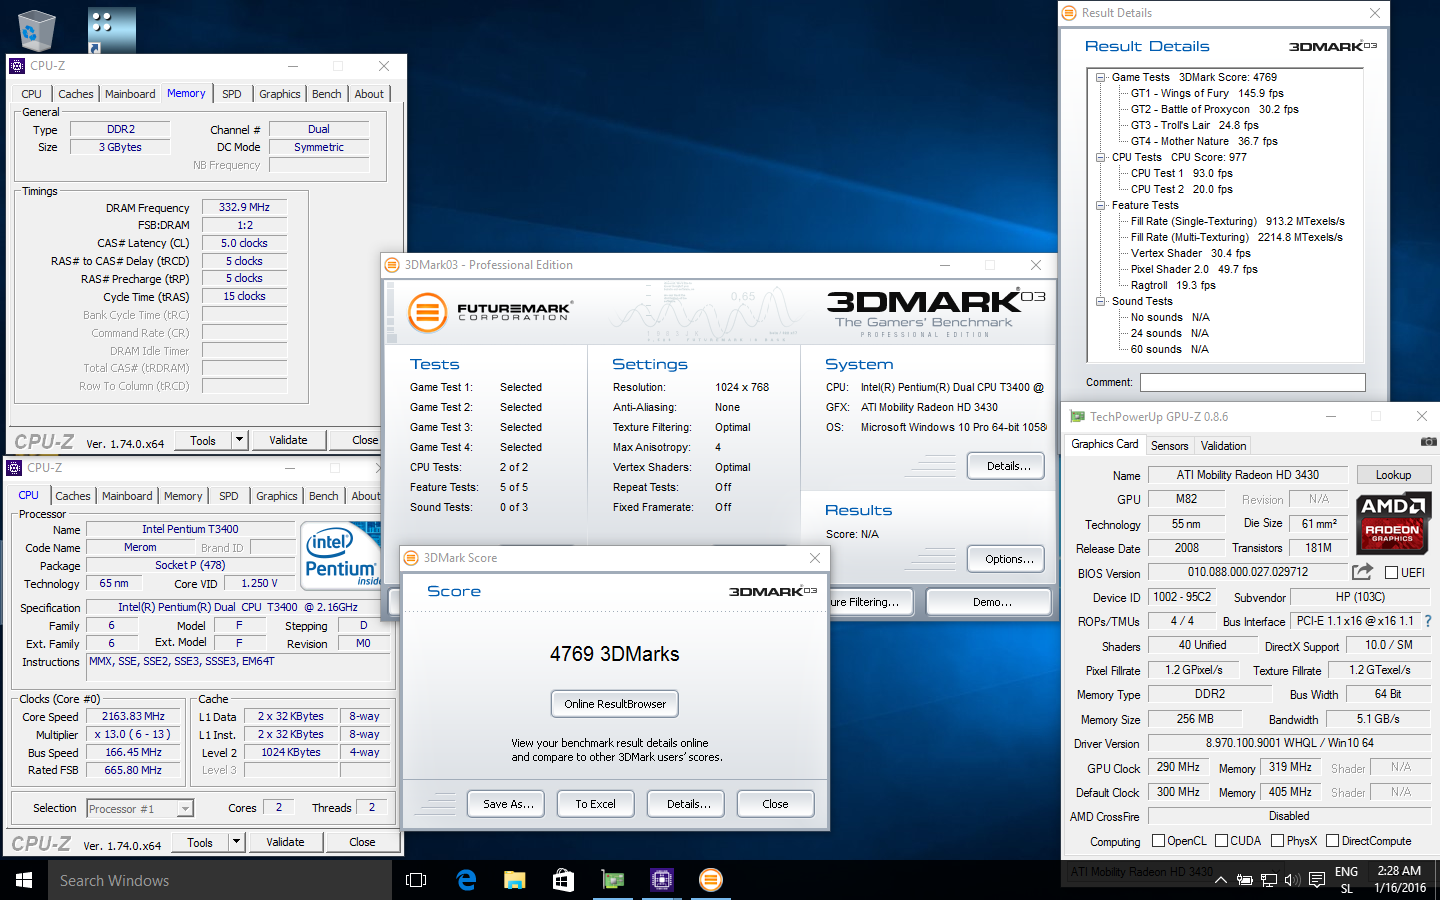Click the 3DMark03 Professional Edition title bar icon
Screen dimensions: 1440x900
point(392,265)
